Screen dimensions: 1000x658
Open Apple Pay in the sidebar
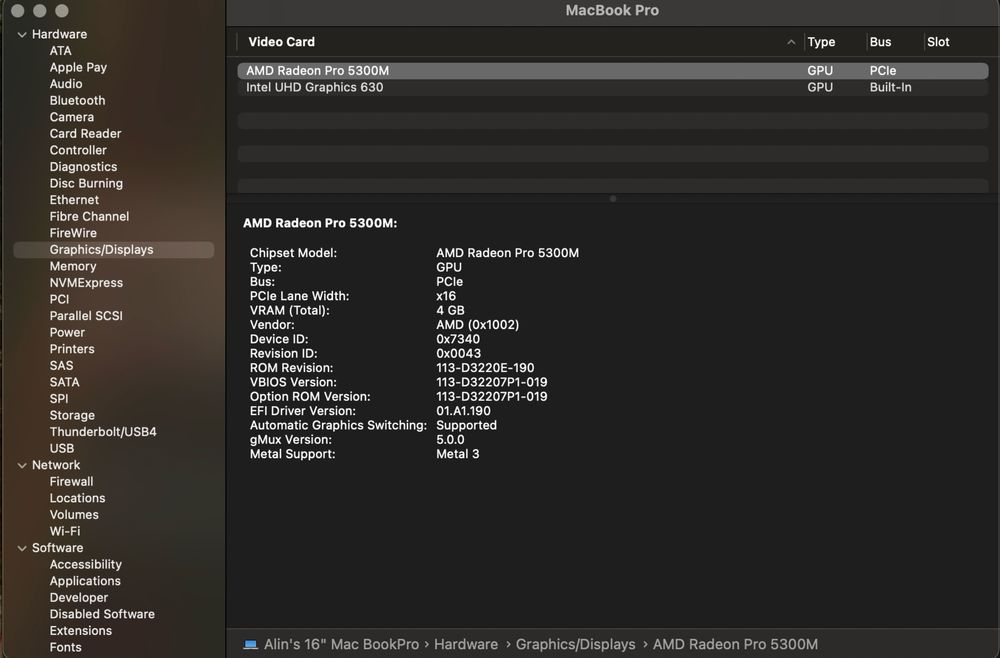pyautogui.click(x=78, y=68)
